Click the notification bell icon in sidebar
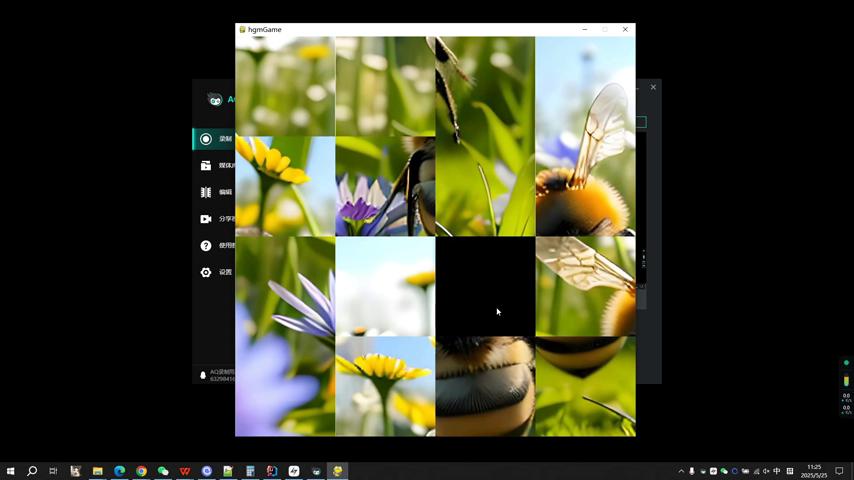This screenshot has width=854, height=480. [x=203, y=376]
